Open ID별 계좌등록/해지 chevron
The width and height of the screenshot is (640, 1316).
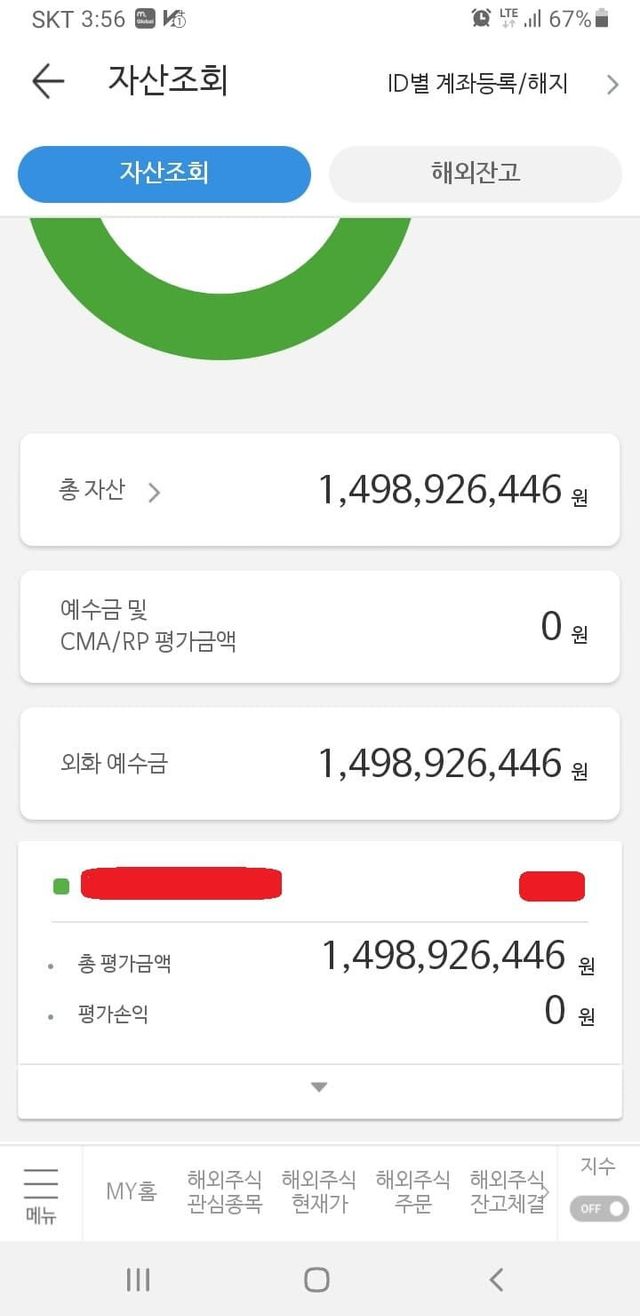tap(612, 84)
